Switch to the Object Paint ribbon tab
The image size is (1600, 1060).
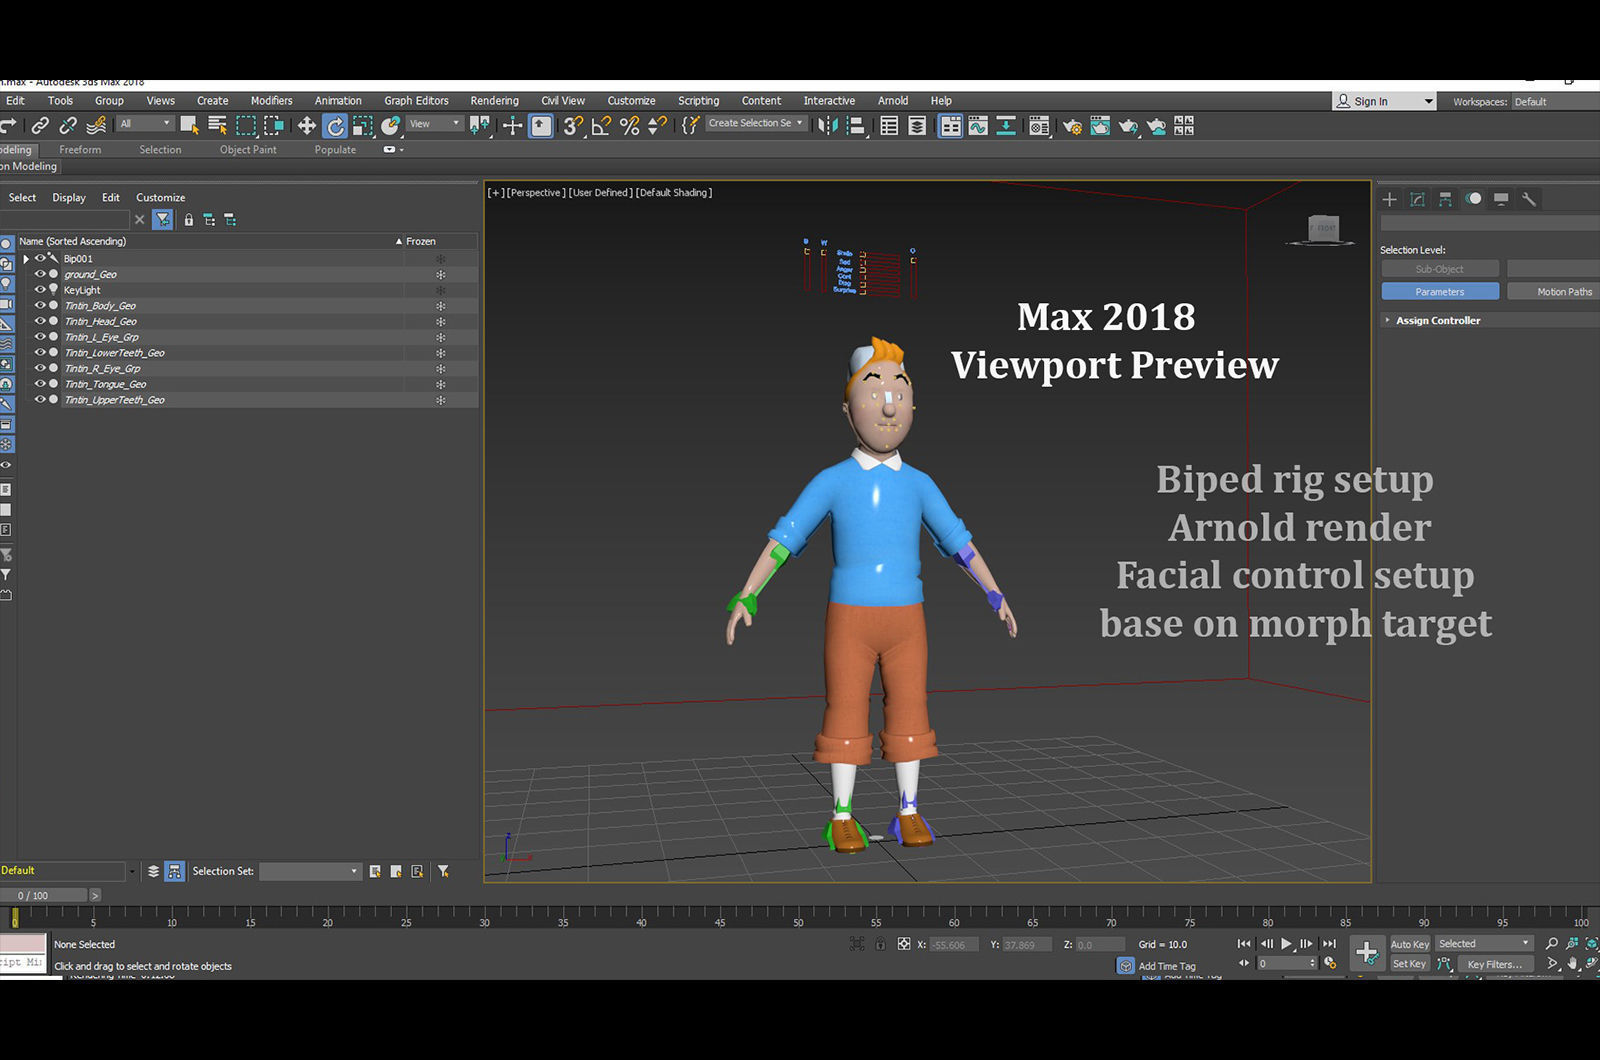248,150
